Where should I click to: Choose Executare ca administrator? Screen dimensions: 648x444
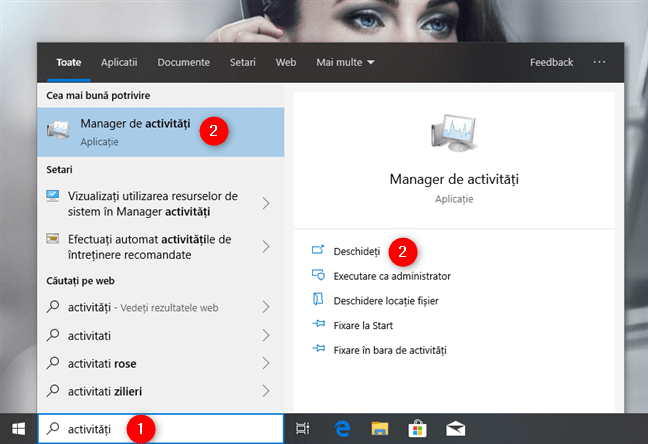tap(392, 275)
